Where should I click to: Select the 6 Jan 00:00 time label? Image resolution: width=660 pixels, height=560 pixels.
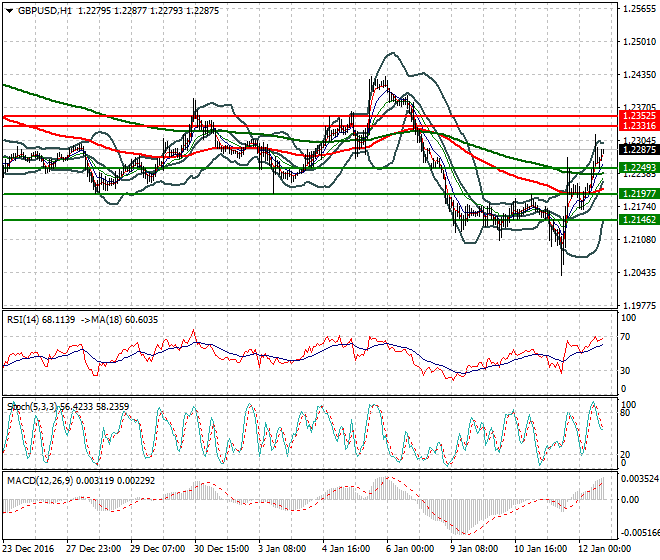coord(410,549)
